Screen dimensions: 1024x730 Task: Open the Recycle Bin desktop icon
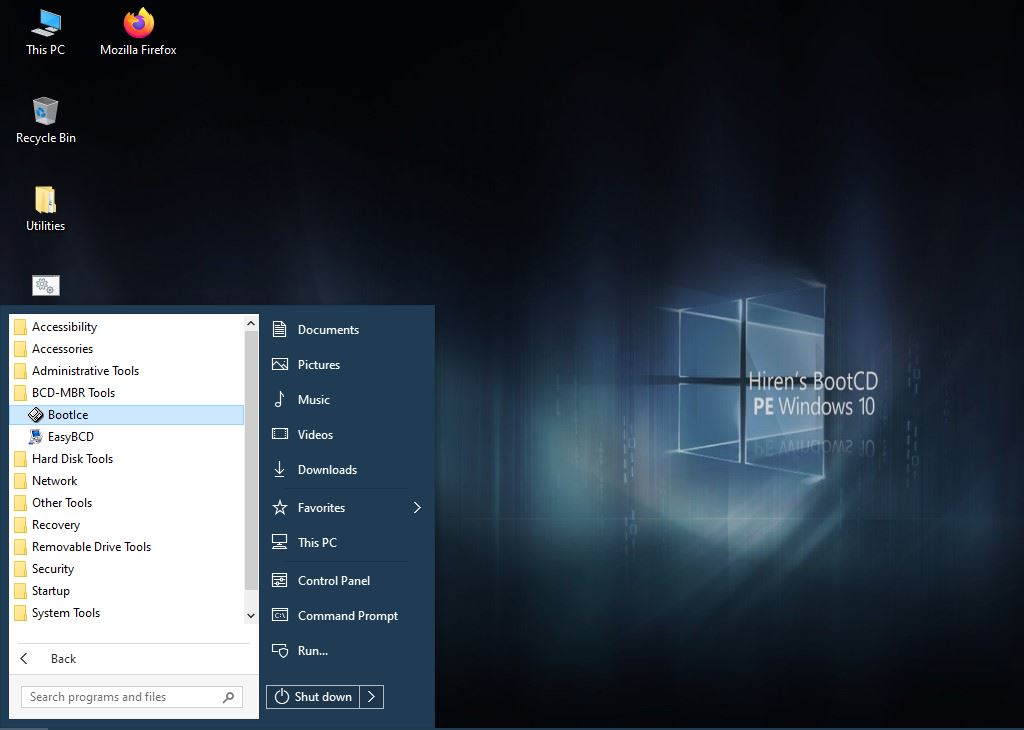point(45,120)
